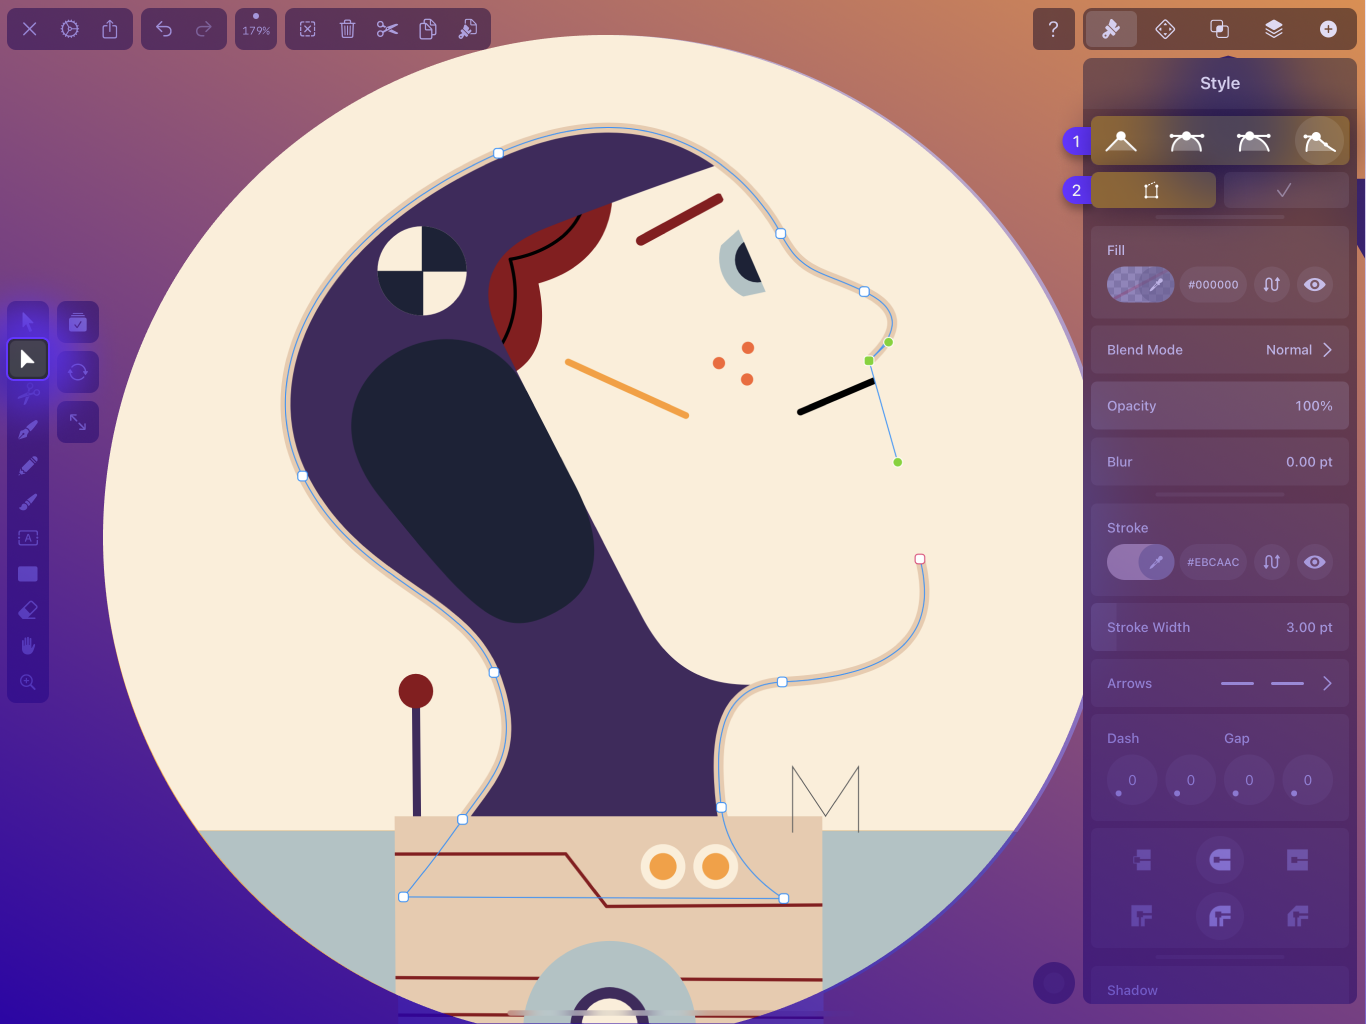Adjust the Blur 0.00 pt slider
This screenshot has width=1366, height=1024.
pos(1220,462)
